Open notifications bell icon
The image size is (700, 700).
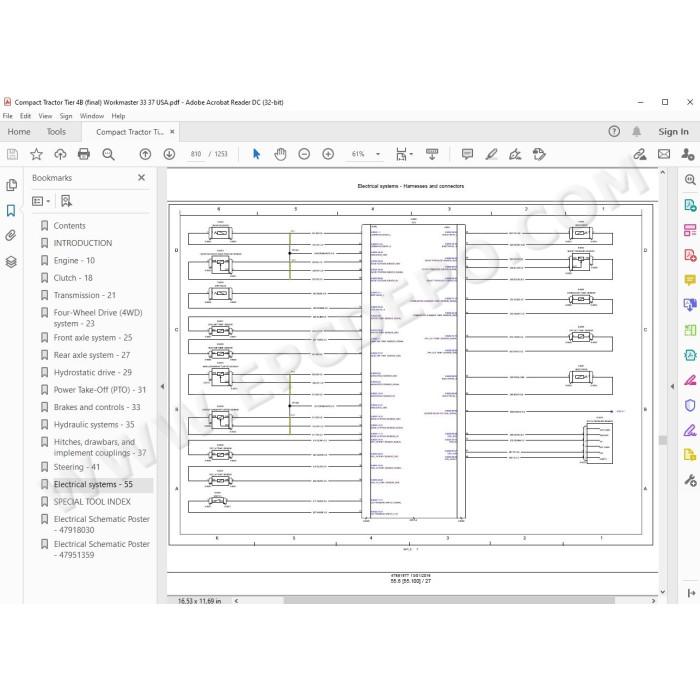pos(637,132)
